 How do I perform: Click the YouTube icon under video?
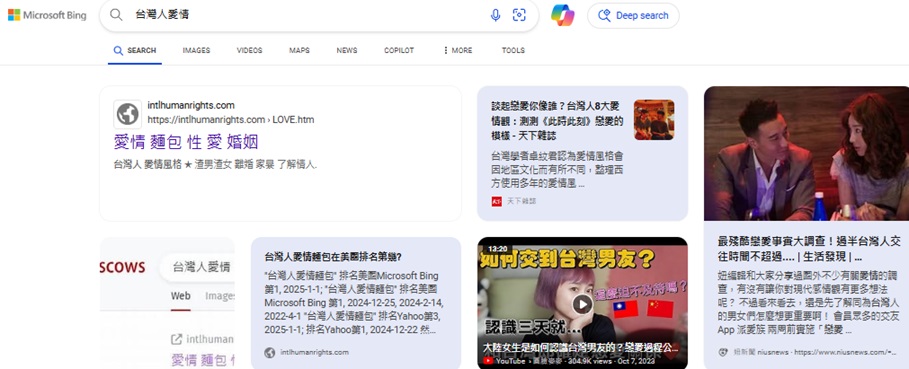488,361
